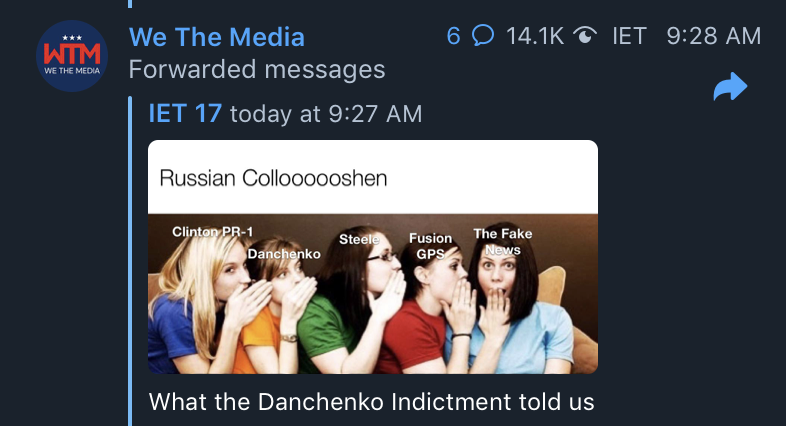Click the Fusion GPS label in meme
786x426 pixels.
point(430,246)
